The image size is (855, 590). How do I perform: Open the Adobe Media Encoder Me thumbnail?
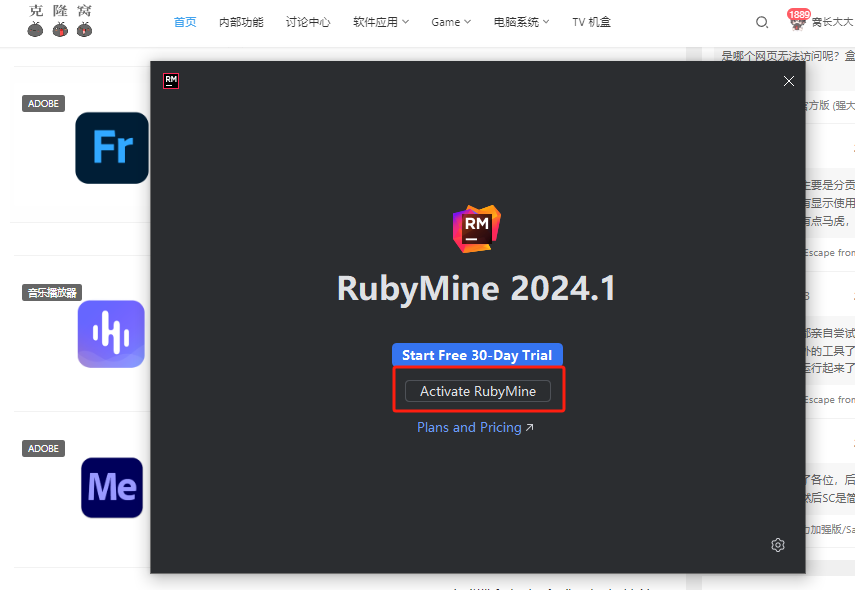pos(112,487)
